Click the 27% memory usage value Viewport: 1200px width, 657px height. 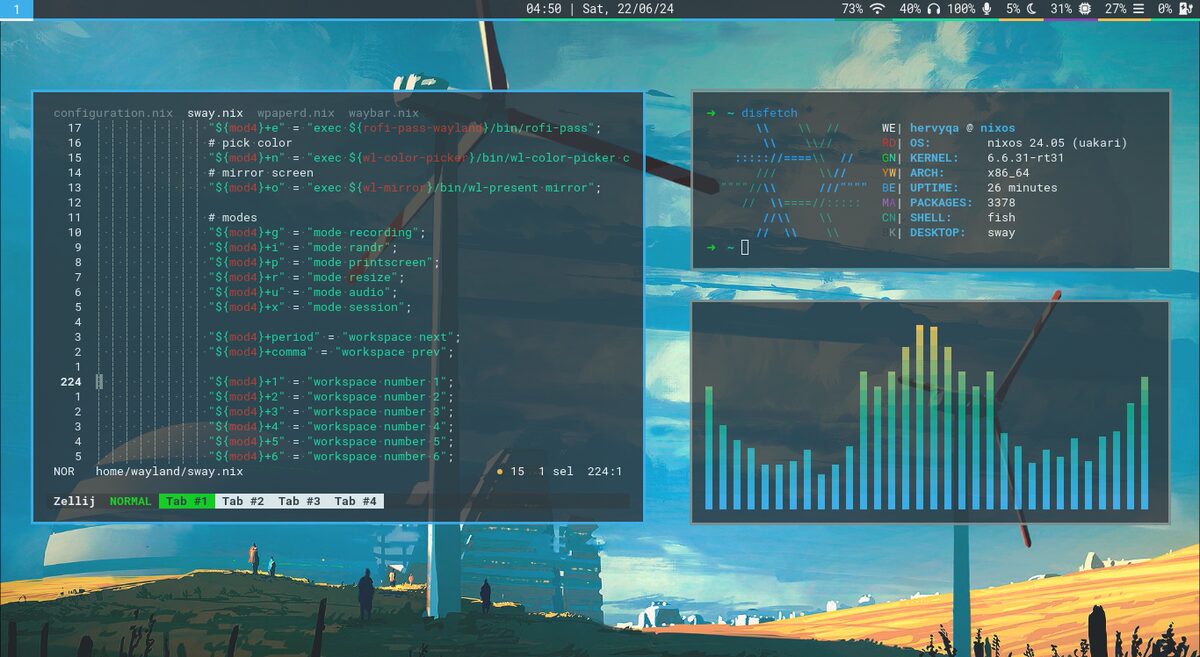pyautogui.click(x=1115, y=9)
